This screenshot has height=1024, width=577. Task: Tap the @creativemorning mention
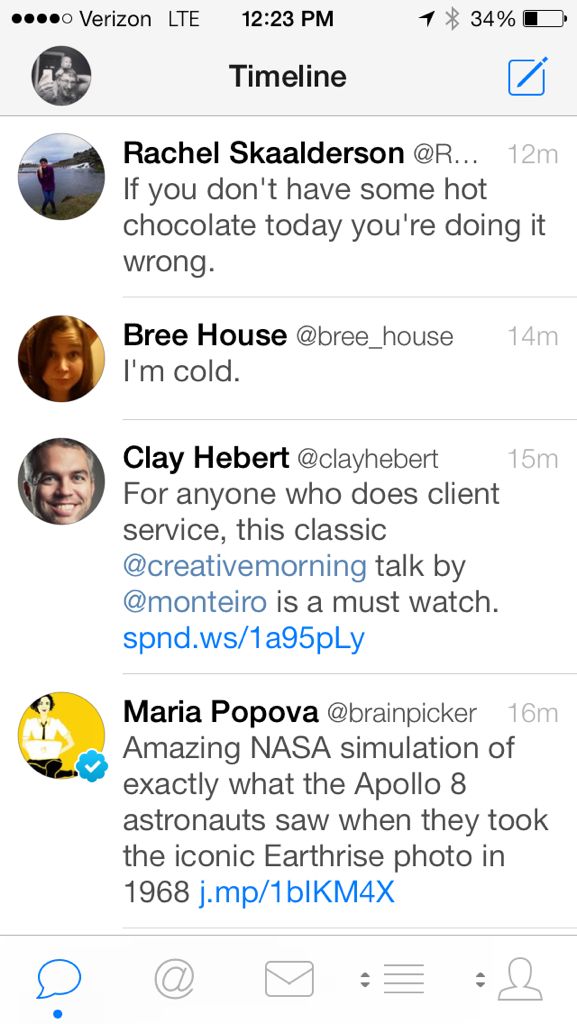point(245,566)
